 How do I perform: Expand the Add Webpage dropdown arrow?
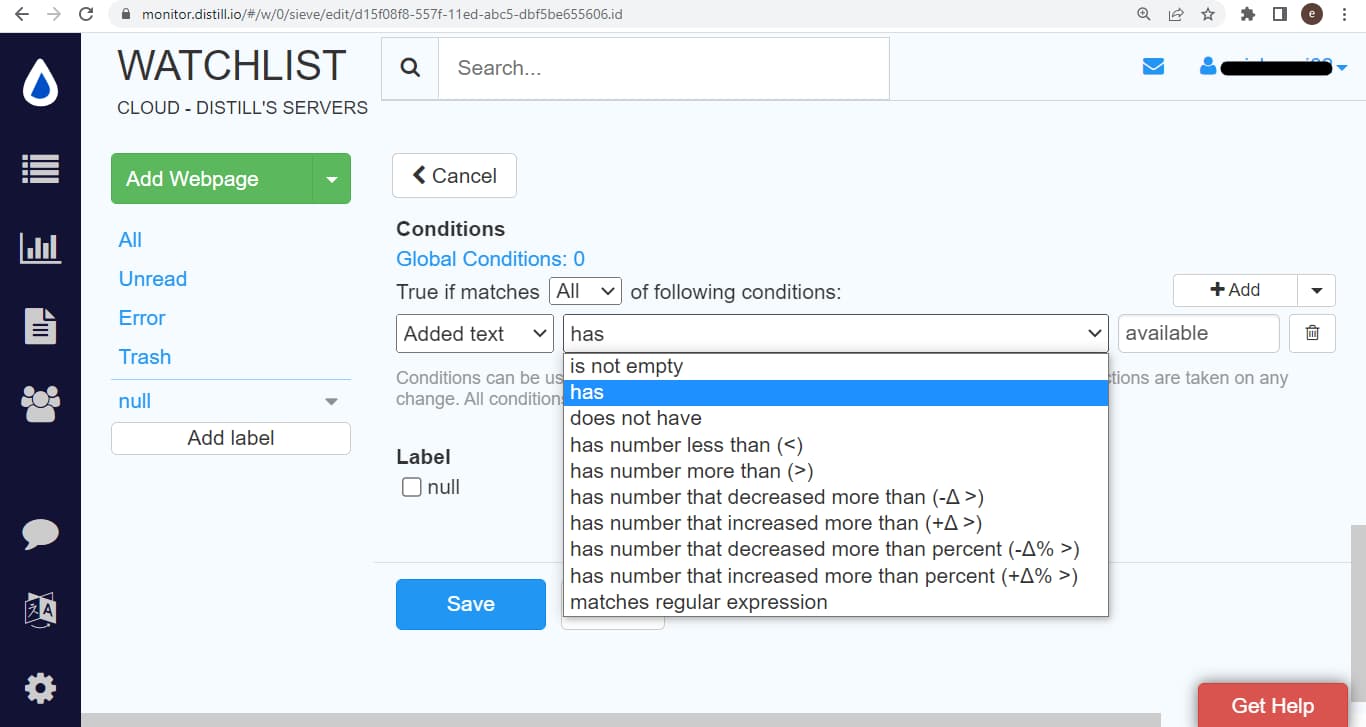tap(331, 179)
